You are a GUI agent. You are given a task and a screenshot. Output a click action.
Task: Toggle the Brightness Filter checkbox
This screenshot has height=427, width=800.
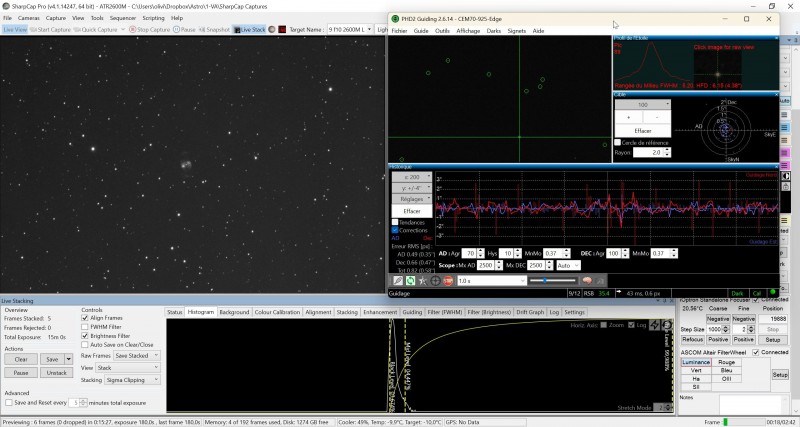pos(85,336)
